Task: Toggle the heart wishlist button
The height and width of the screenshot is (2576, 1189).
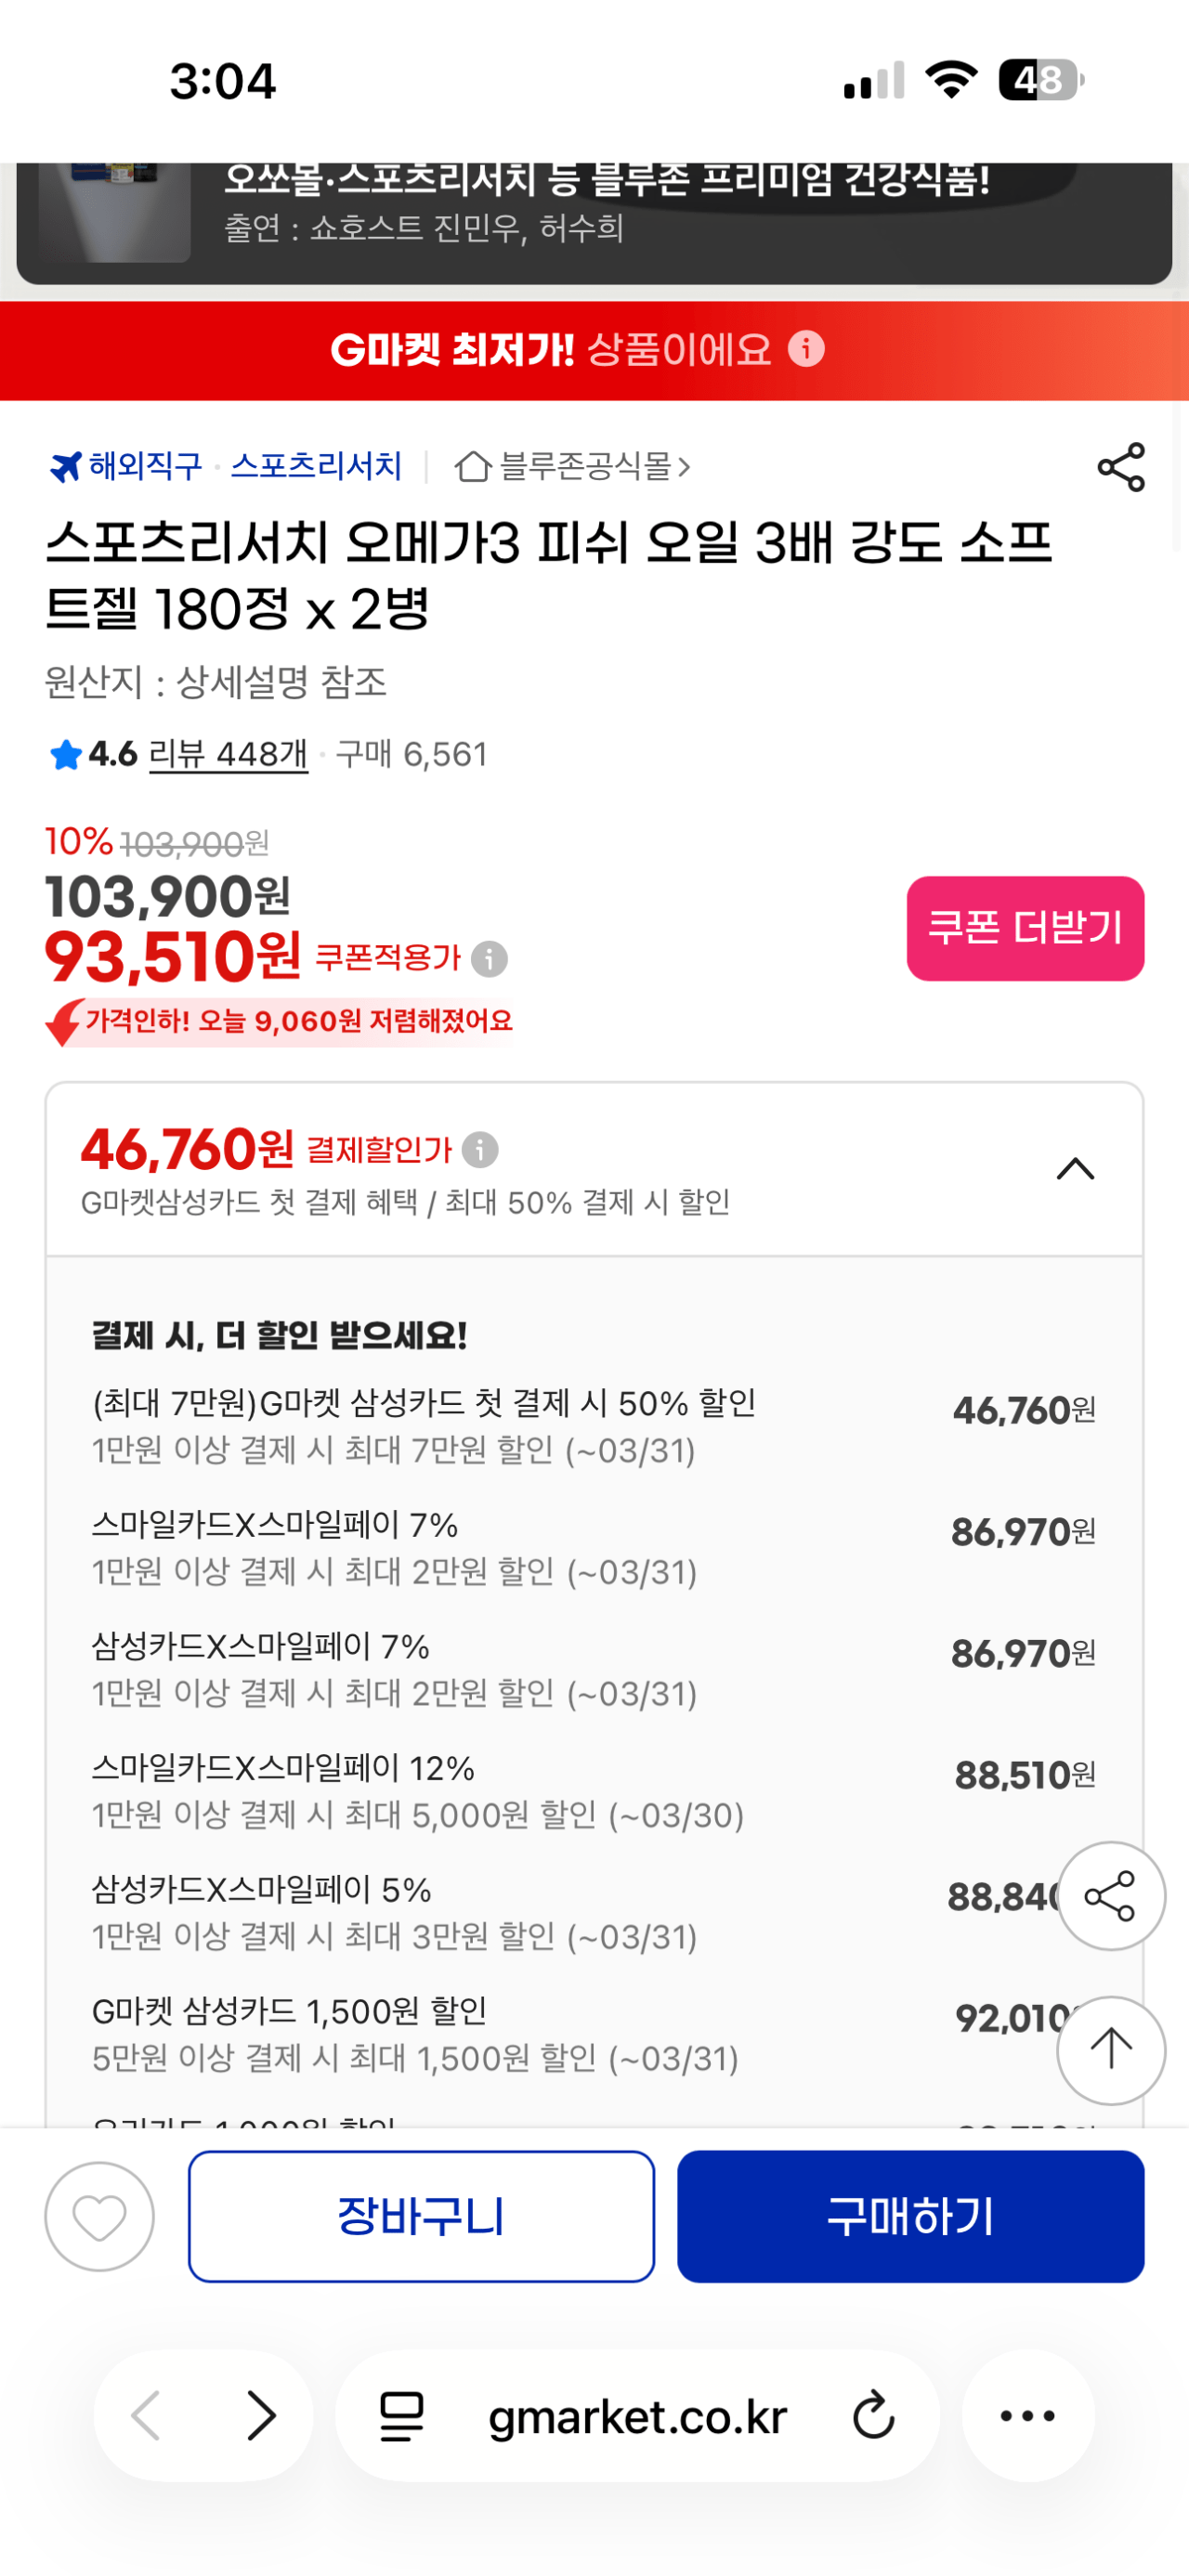Action: pyautogui.click(x=100, y=2216)
